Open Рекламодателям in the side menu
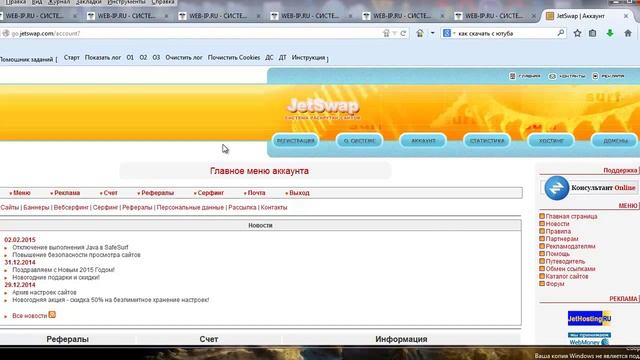 [570, 247]
